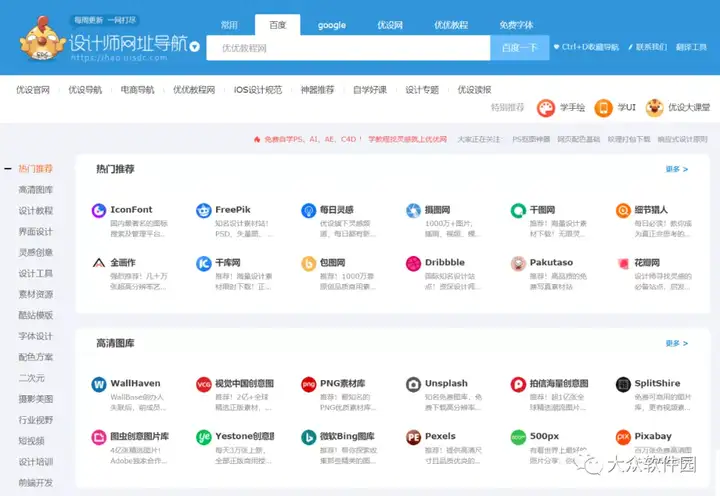Click the WallHaven W icon
This screenshot has width=720, height=496.
[x=99, y=384]
